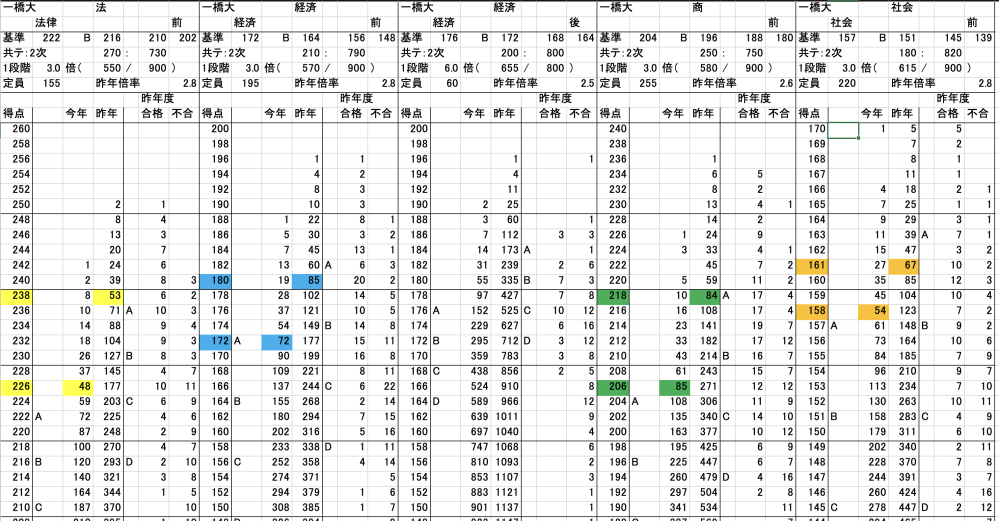Select the cell containing 1121
This screenshot has width=999, height=521.
pos(506,493)
